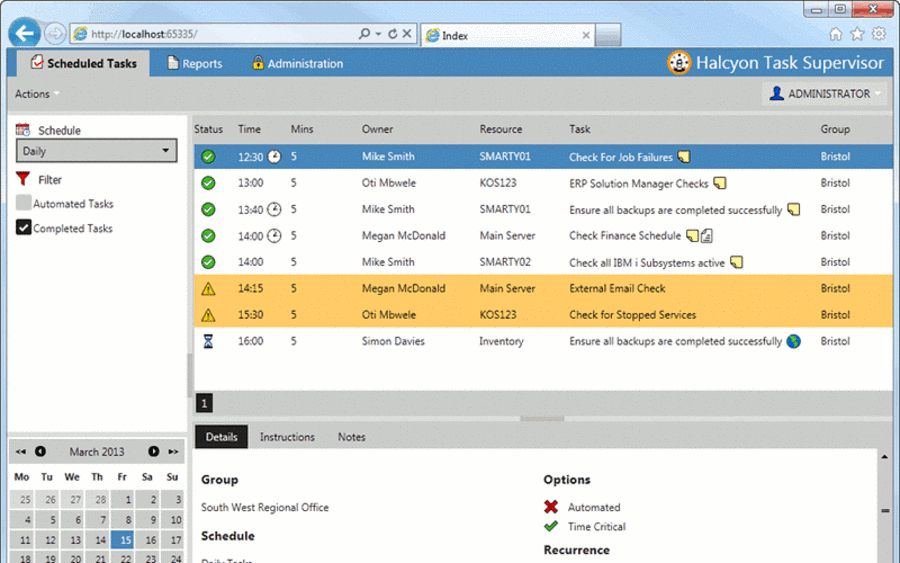Open address bar search dropdown arrow

pos(378,34)
